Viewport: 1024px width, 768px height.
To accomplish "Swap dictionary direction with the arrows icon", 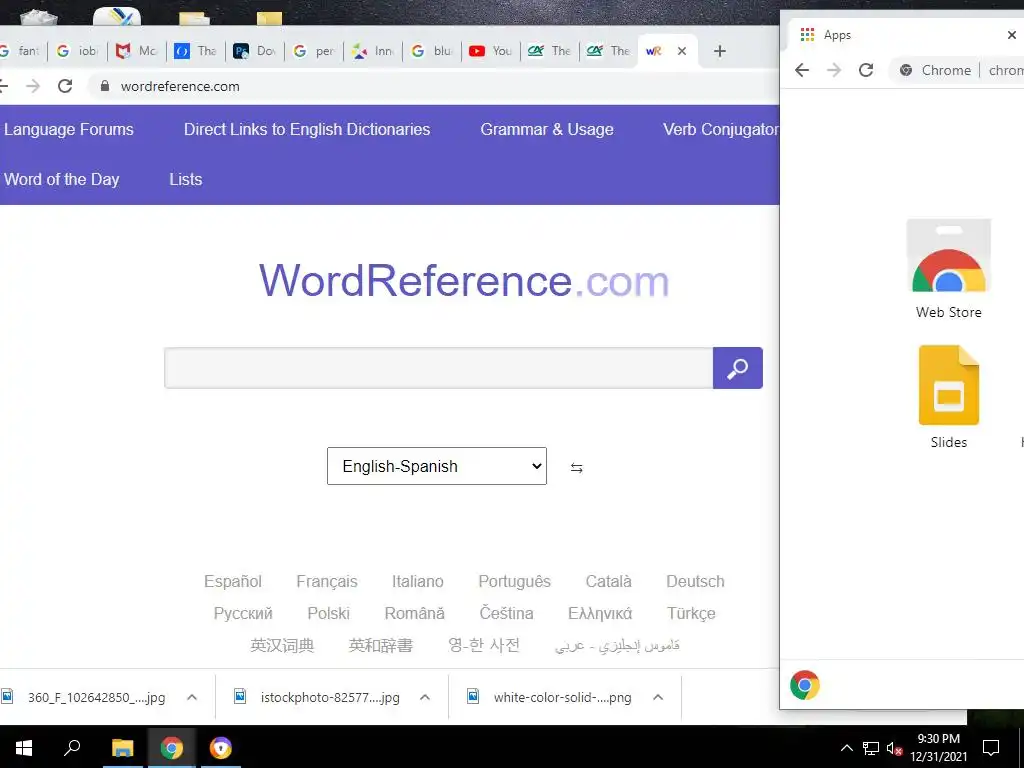I will click(x=577, y=468).
